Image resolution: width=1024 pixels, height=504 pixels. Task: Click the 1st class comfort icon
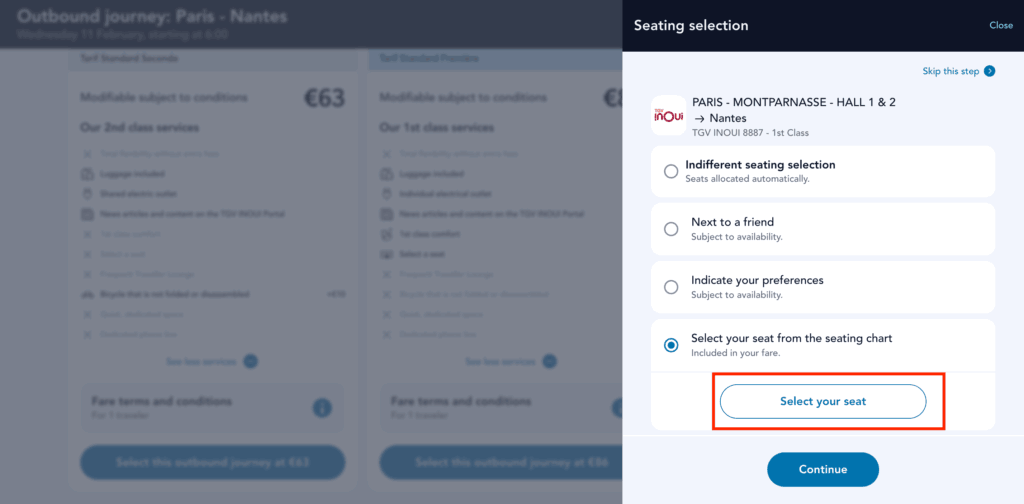pyautogui.click(x=387, y=234)
